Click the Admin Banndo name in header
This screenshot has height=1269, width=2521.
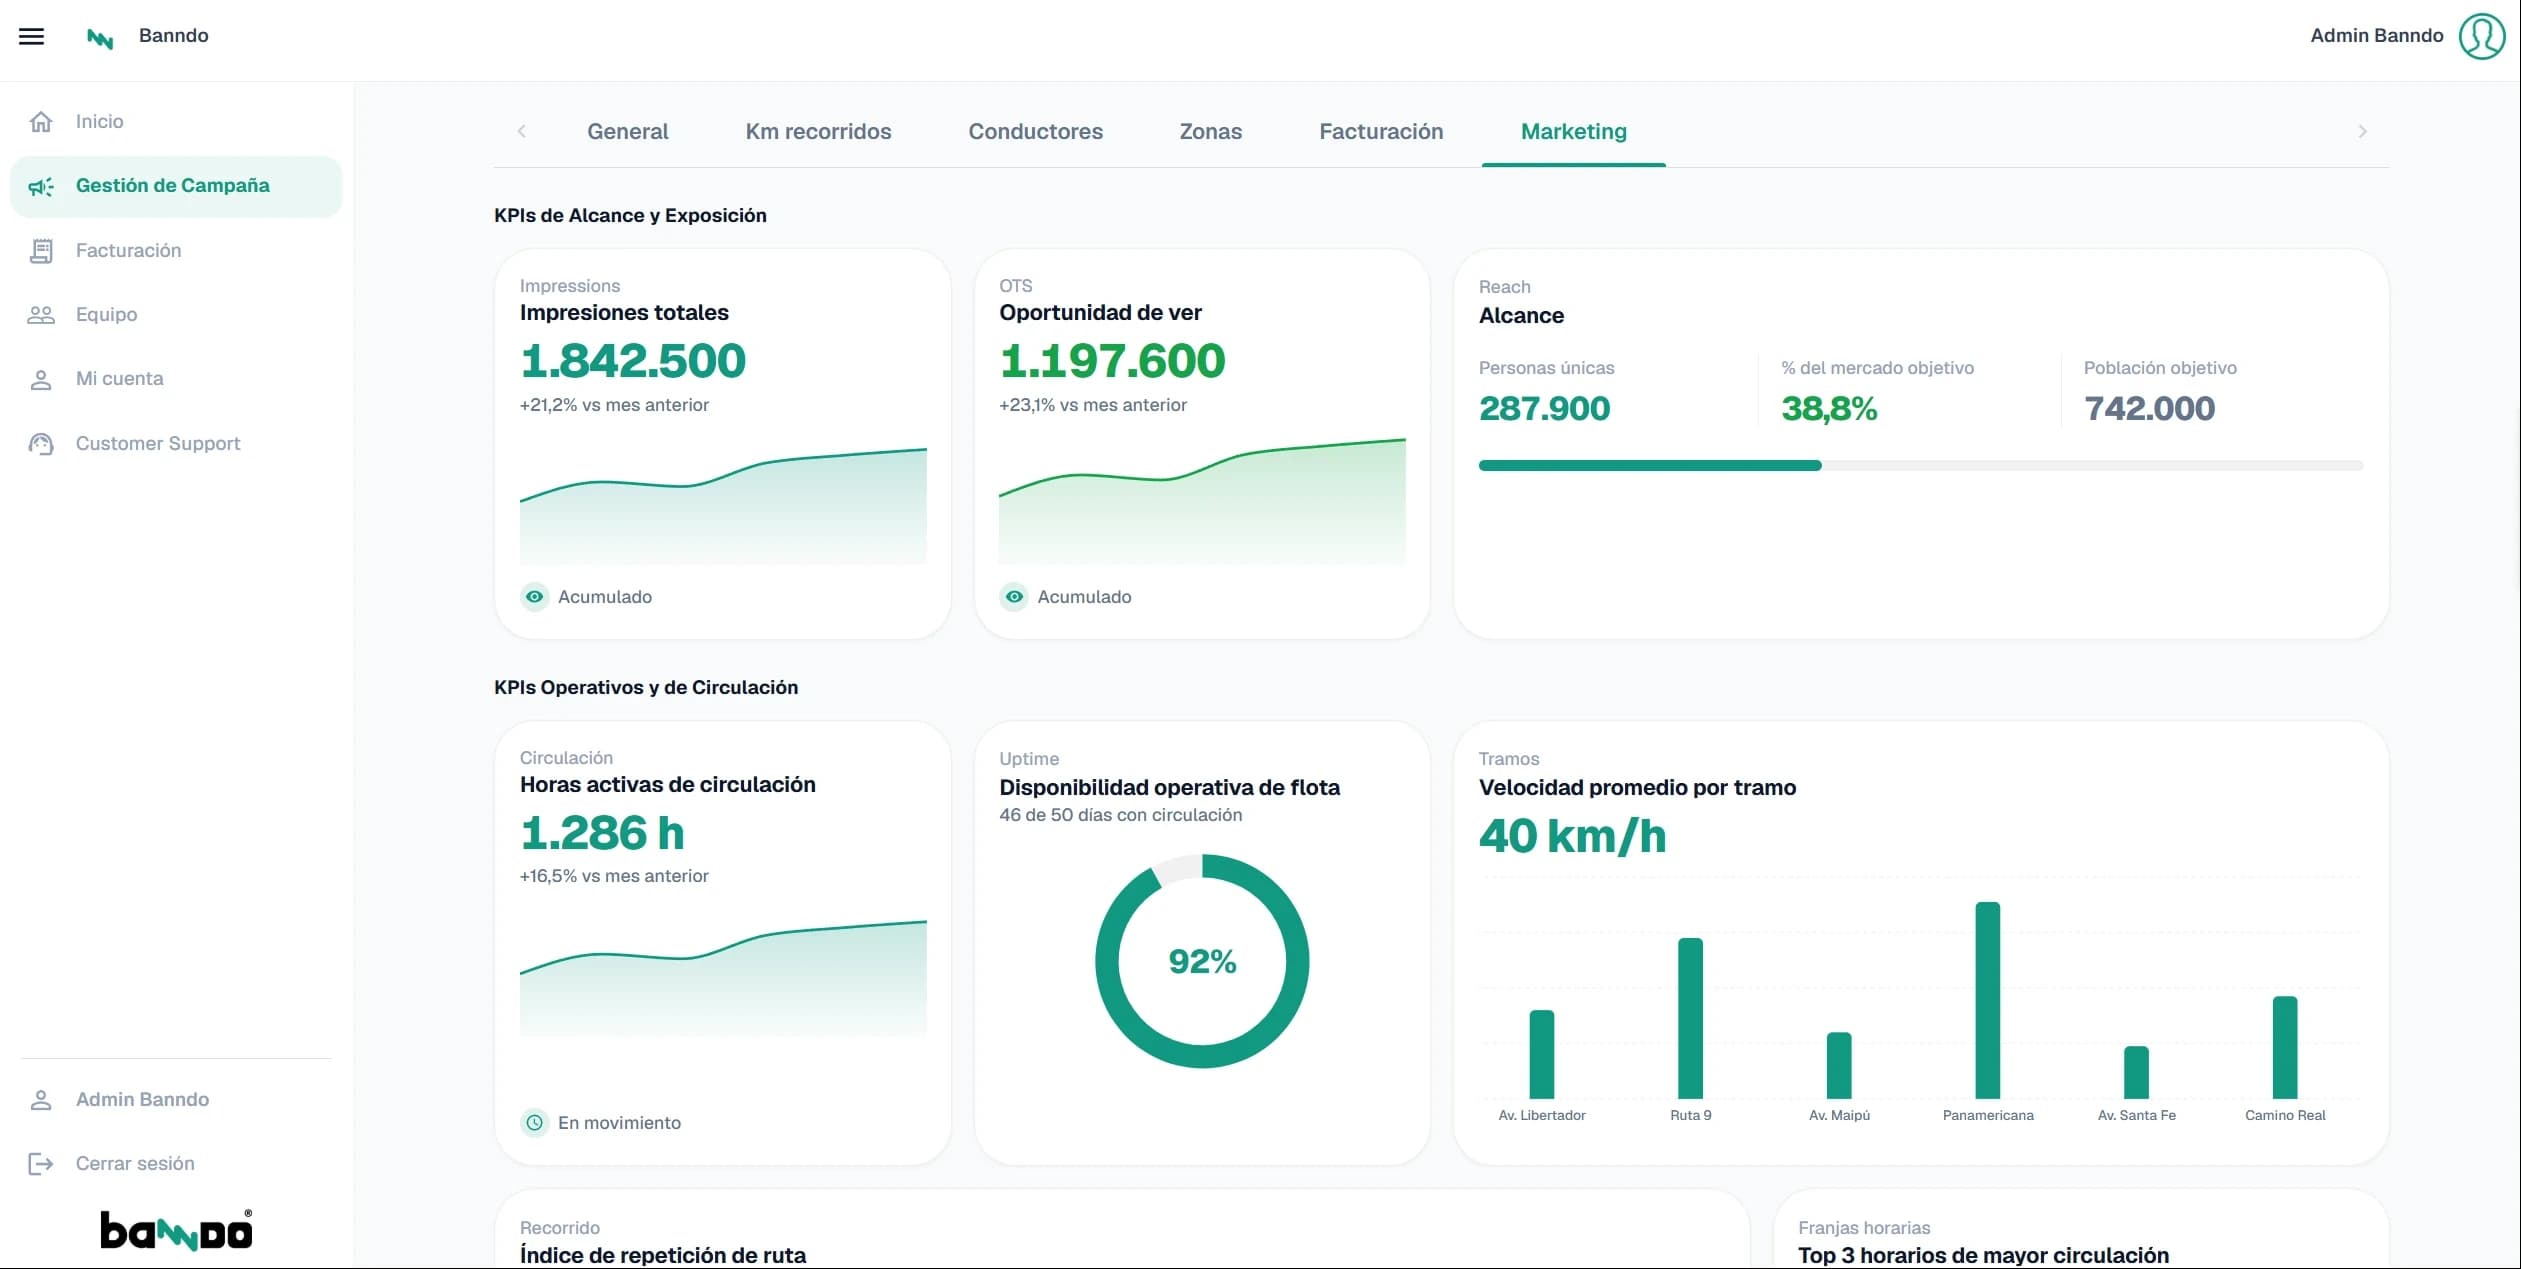2376,36
